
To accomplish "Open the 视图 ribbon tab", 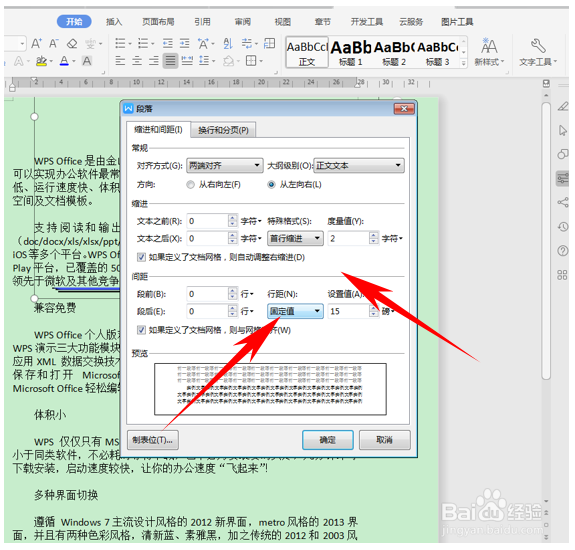I will point(283,22).
